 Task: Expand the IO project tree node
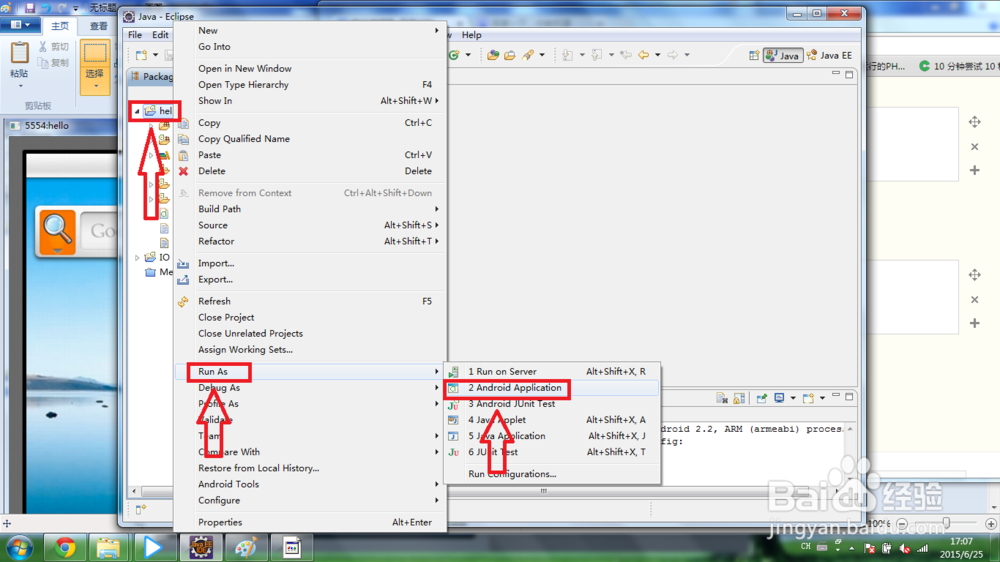pyautogui.click(x=136, y=258)
